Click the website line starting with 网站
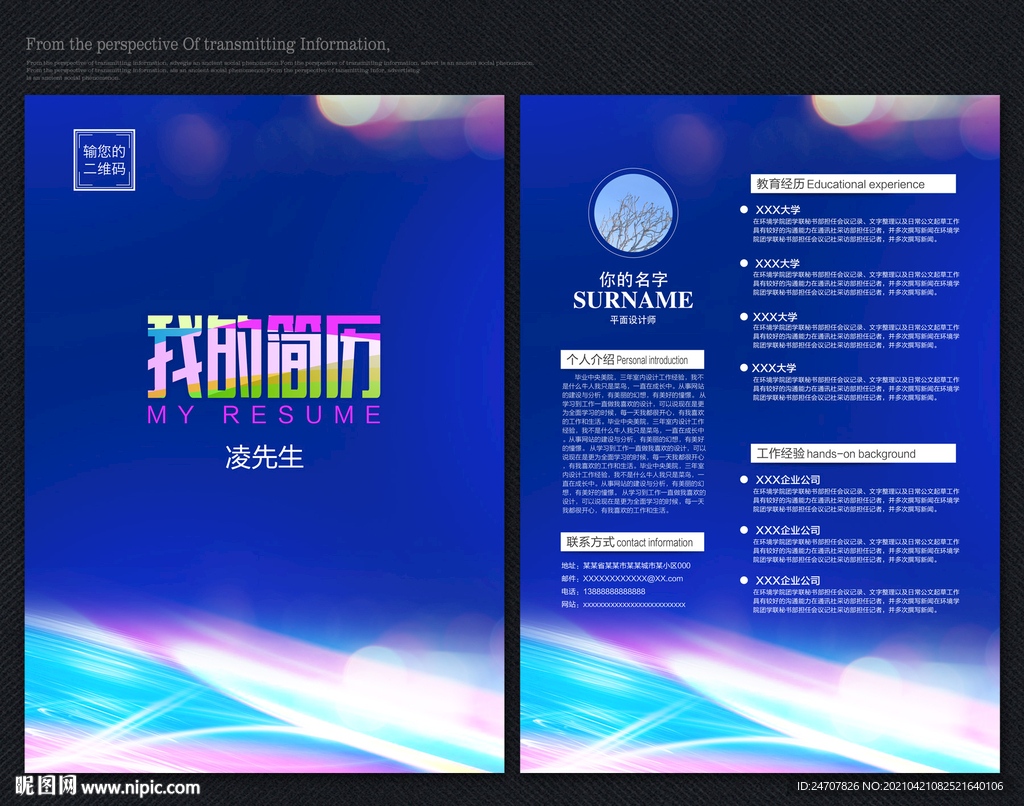The width and height of the screenshot is (1024, 806). 623,605
